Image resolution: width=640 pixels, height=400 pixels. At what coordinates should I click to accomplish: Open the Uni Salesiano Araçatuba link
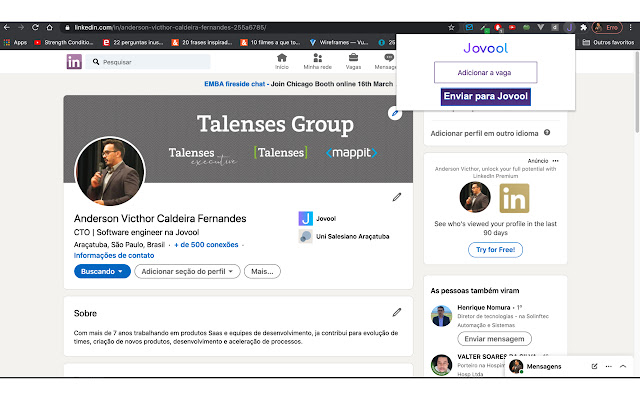pos(344,236)
